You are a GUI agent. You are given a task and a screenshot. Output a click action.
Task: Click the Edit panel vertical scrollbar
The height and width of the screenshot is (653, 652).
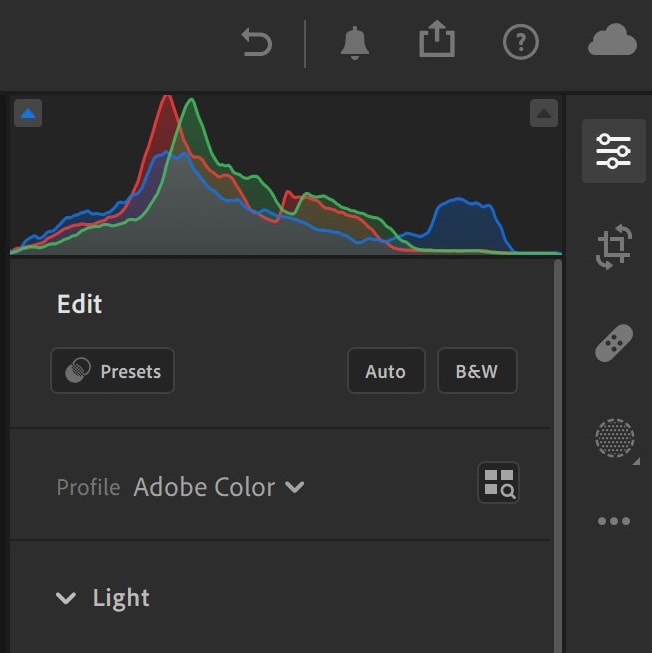point(558,456)
